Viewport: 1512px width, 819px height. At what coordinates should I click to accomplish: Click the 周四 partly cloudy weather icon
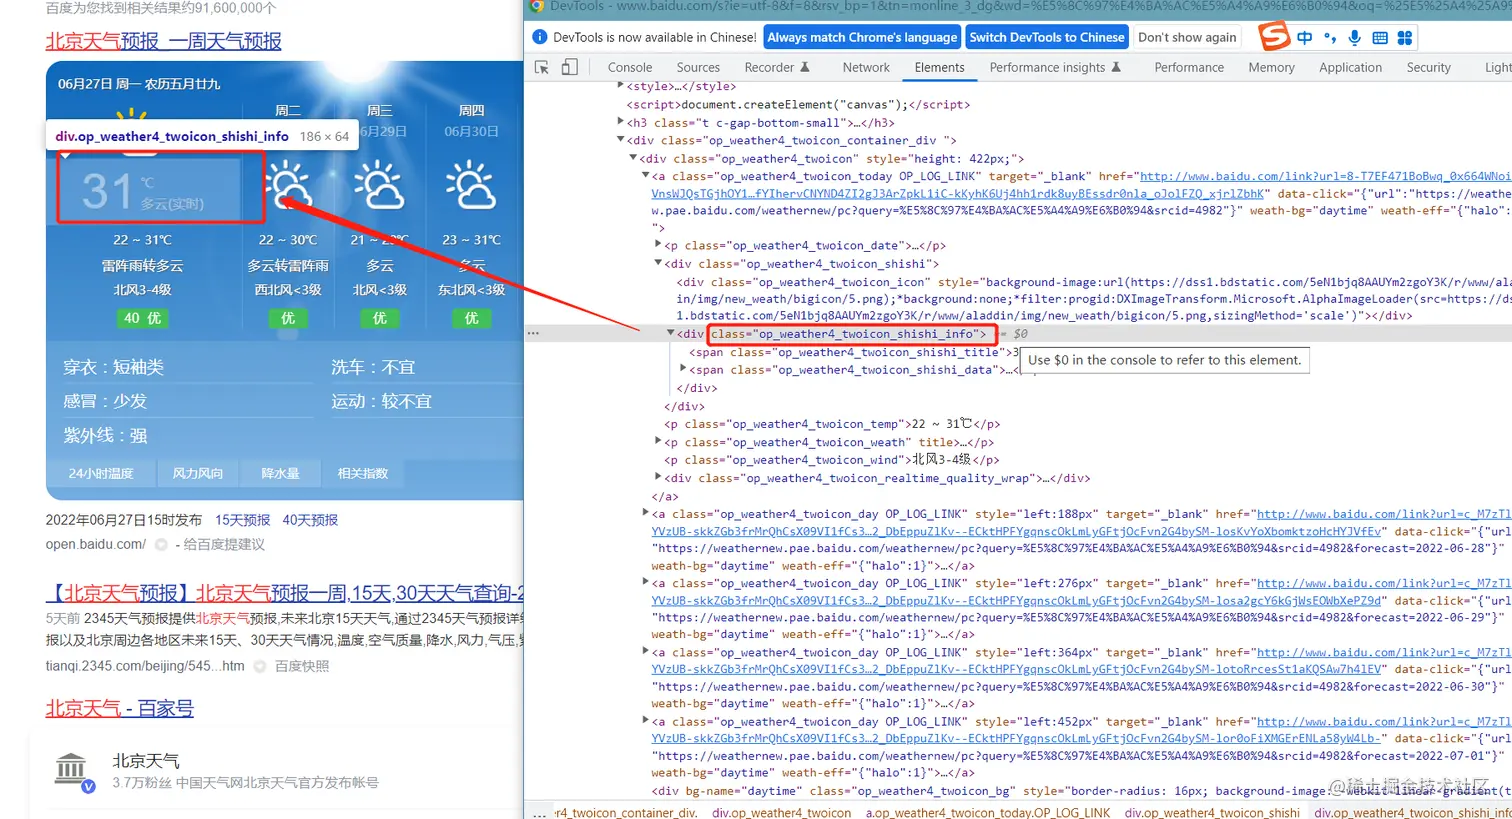(x=471, y=185)
